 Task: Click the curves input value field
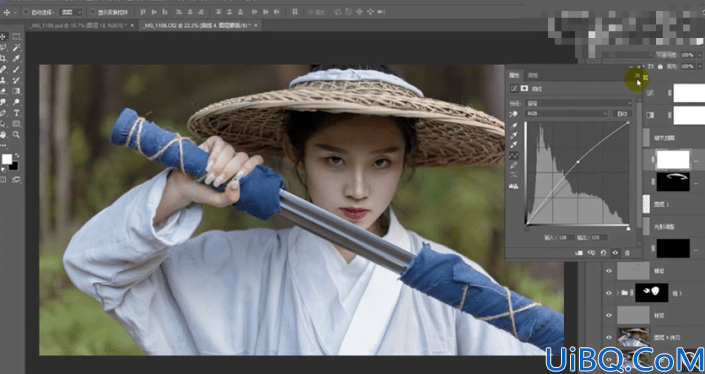(567, 237)
